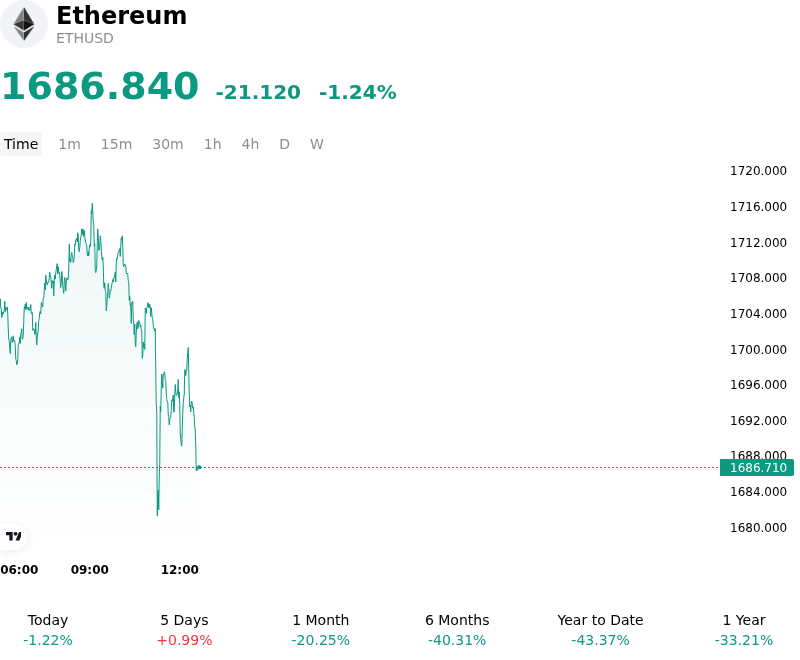Click the Ethereum diamond logo icon
The image size is (800, 660).
(x=23, y=24)
